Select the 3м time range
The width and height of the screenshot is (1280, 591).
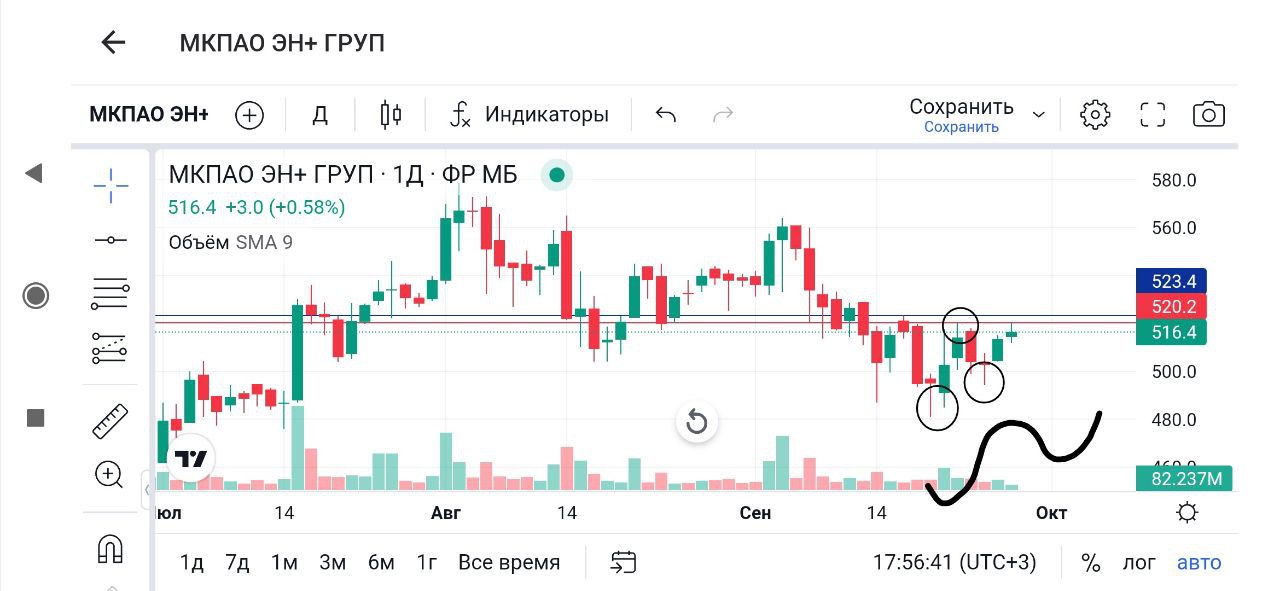coord(332,562)
